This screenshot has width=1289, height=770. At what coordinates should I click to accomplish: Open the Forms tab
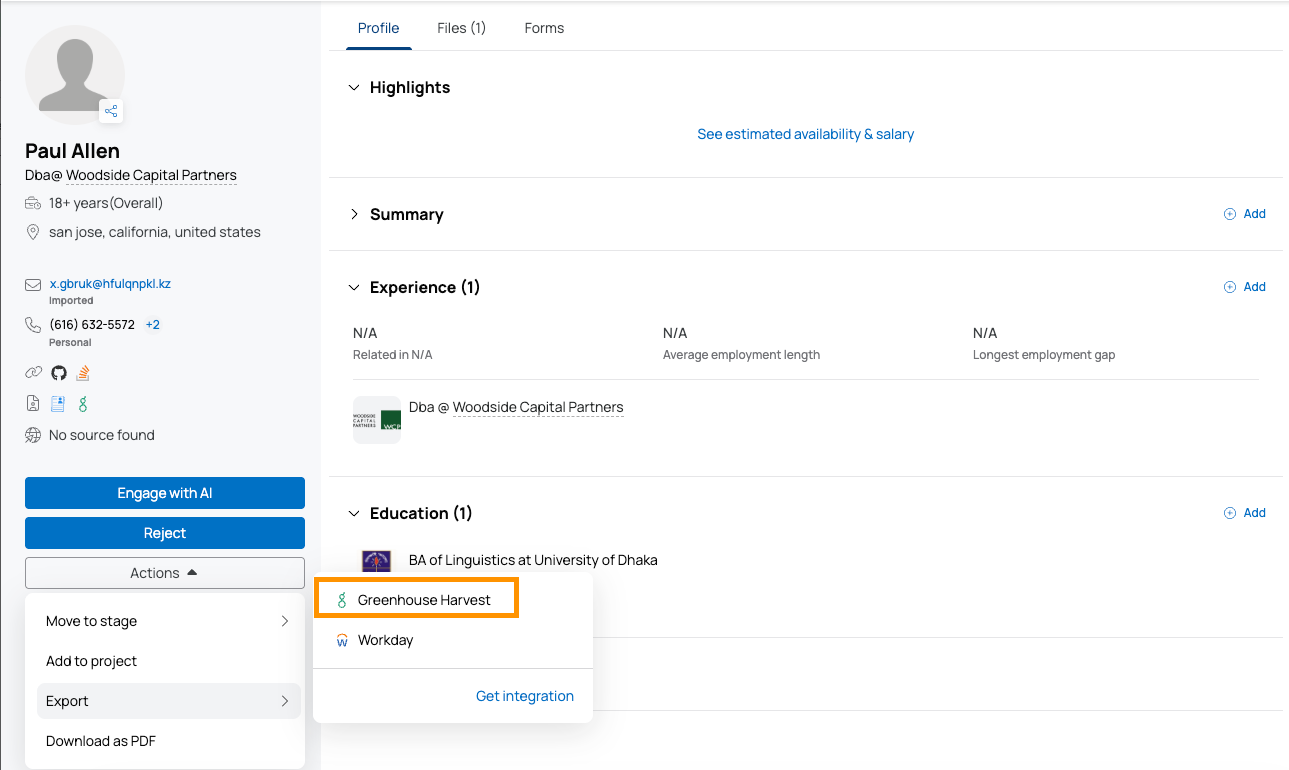[x=544, y=28]
